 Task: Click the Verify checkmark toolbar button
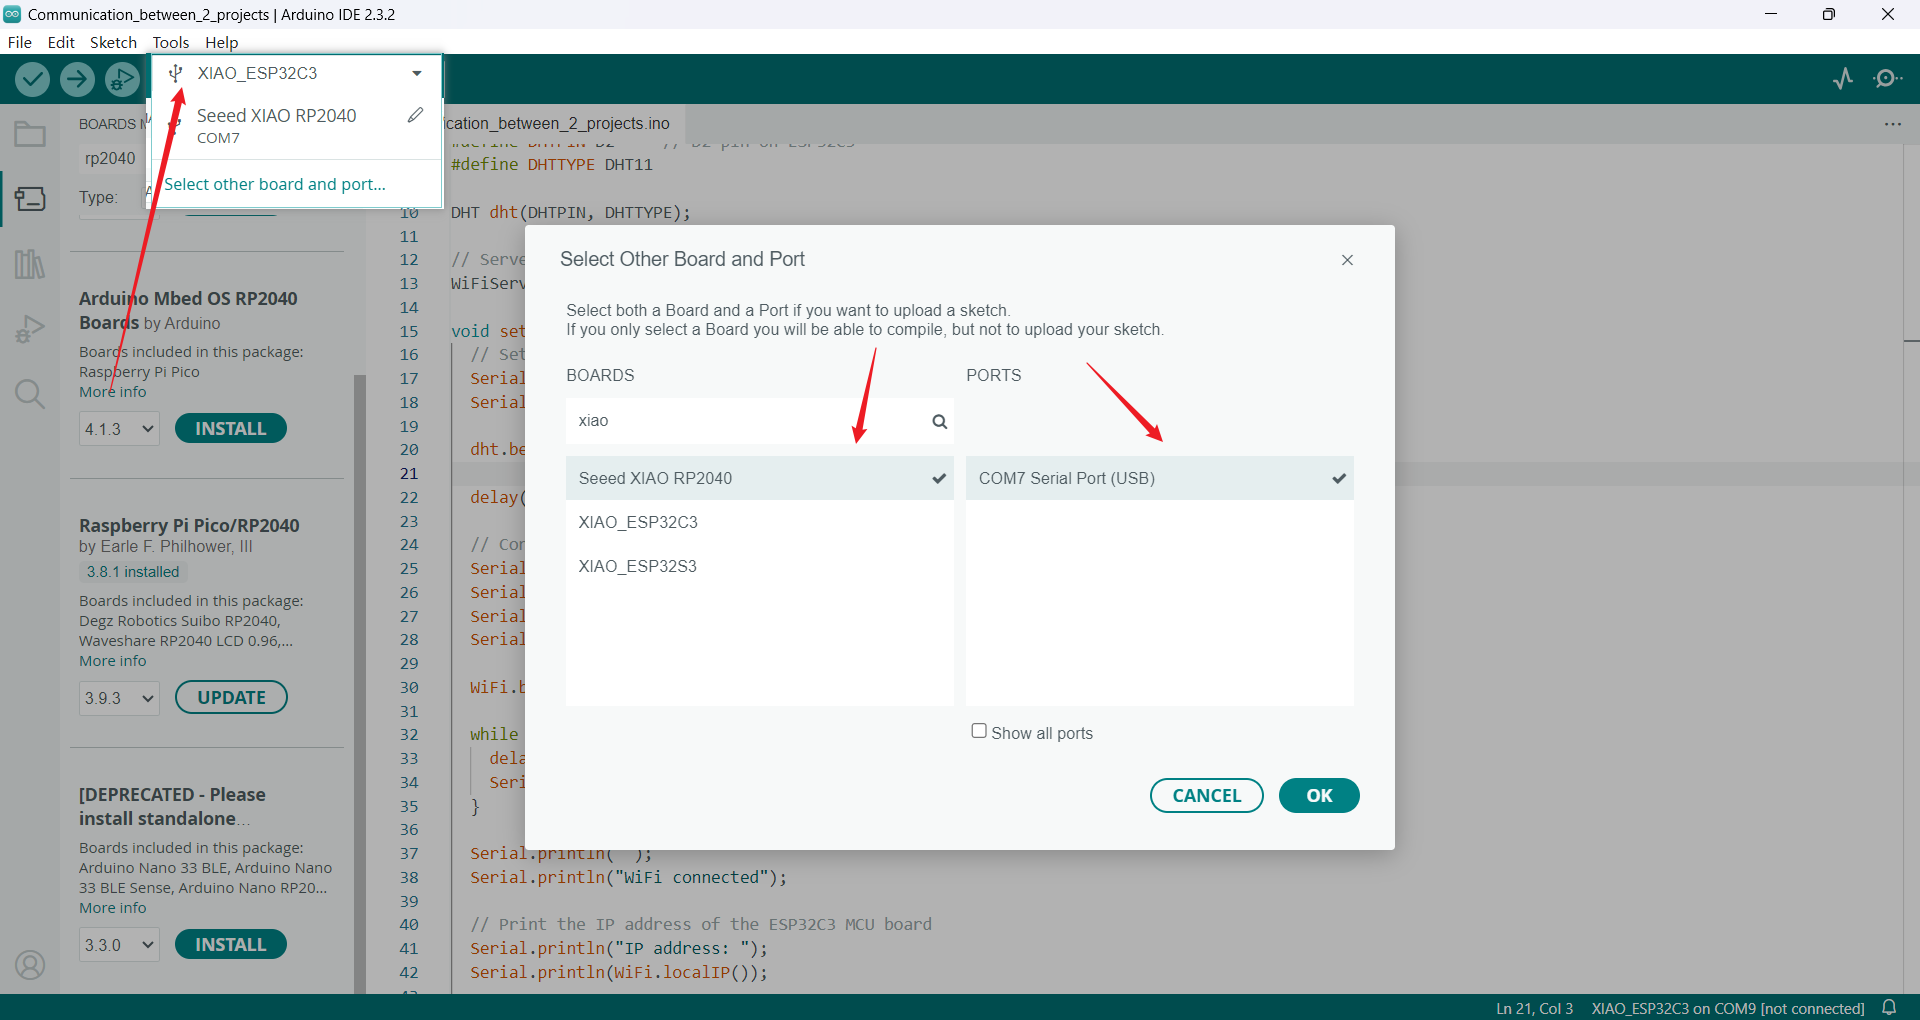coord(32,79)
